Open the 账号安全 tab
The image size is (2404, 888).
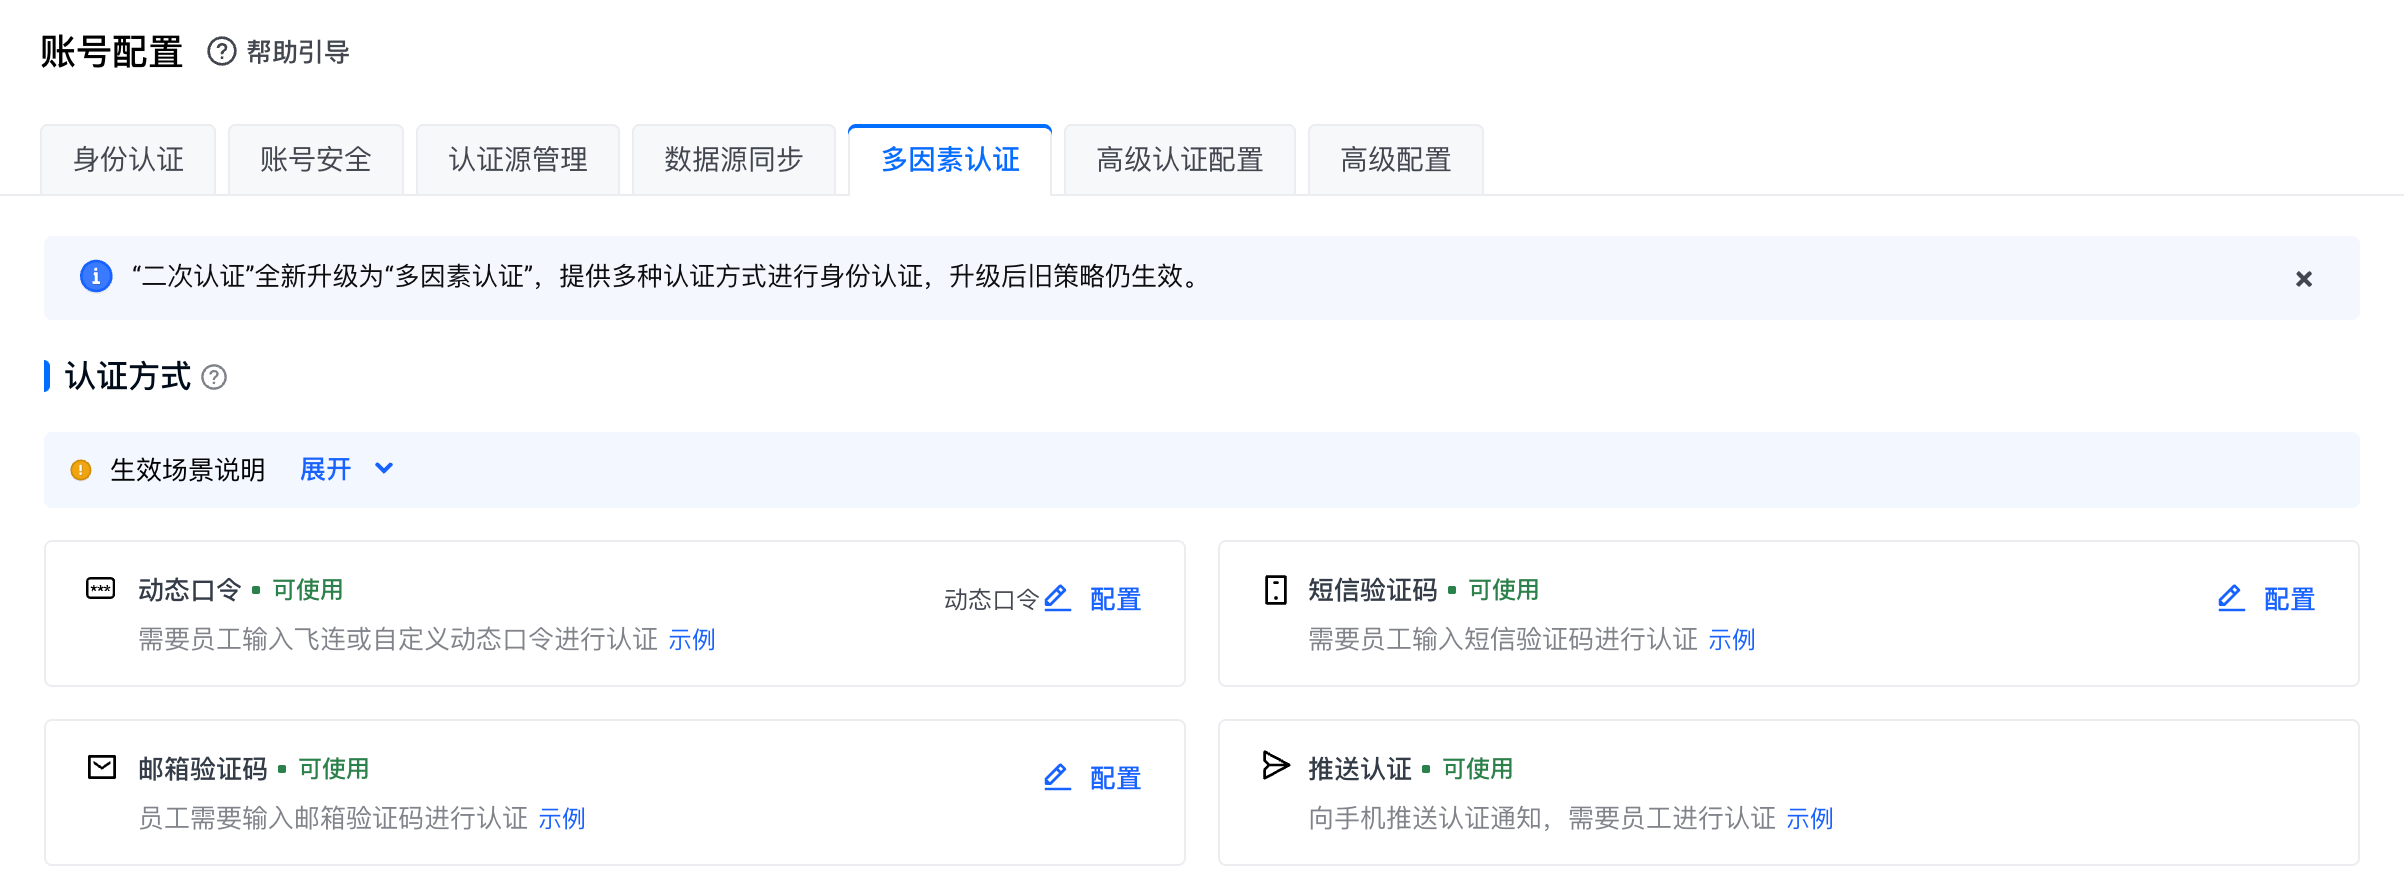click(316, 160)
